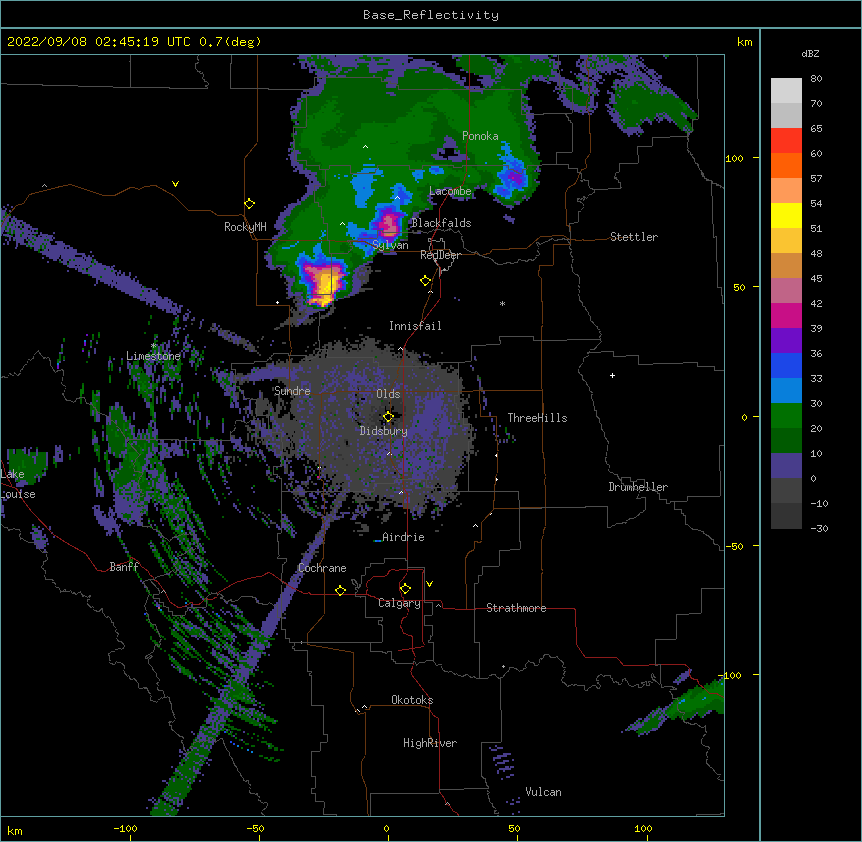The width and height of the screenshot is (862, 842).
Task: Click the Stettler city label
Action: coord(634,237)
